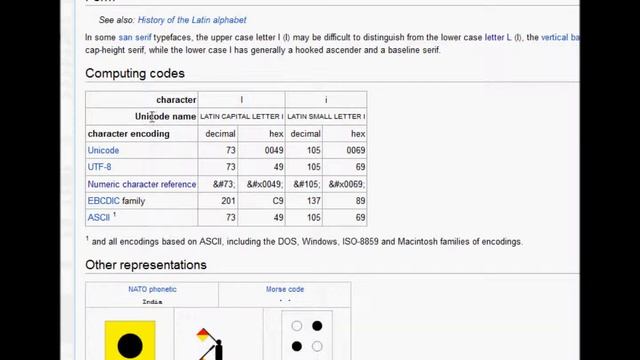Image resolution: width=640 pixels, height=360 pixels.
Task: Click the flag semaphore figure image
Action: pyautogui.click(x=211, y=344)
